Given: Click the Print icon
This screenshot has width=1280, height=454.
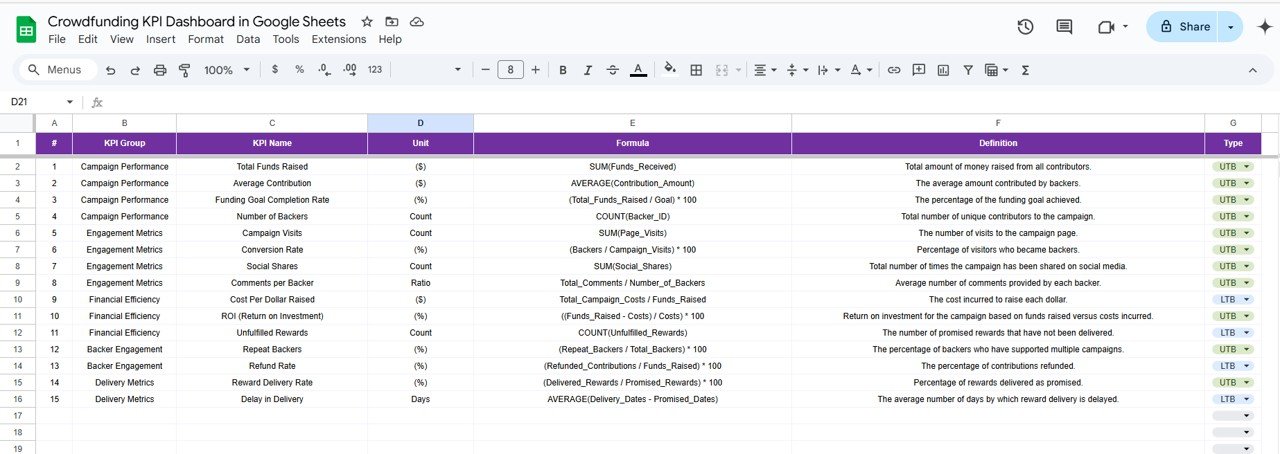Looking at the screenshot, I should coord(160,70).
